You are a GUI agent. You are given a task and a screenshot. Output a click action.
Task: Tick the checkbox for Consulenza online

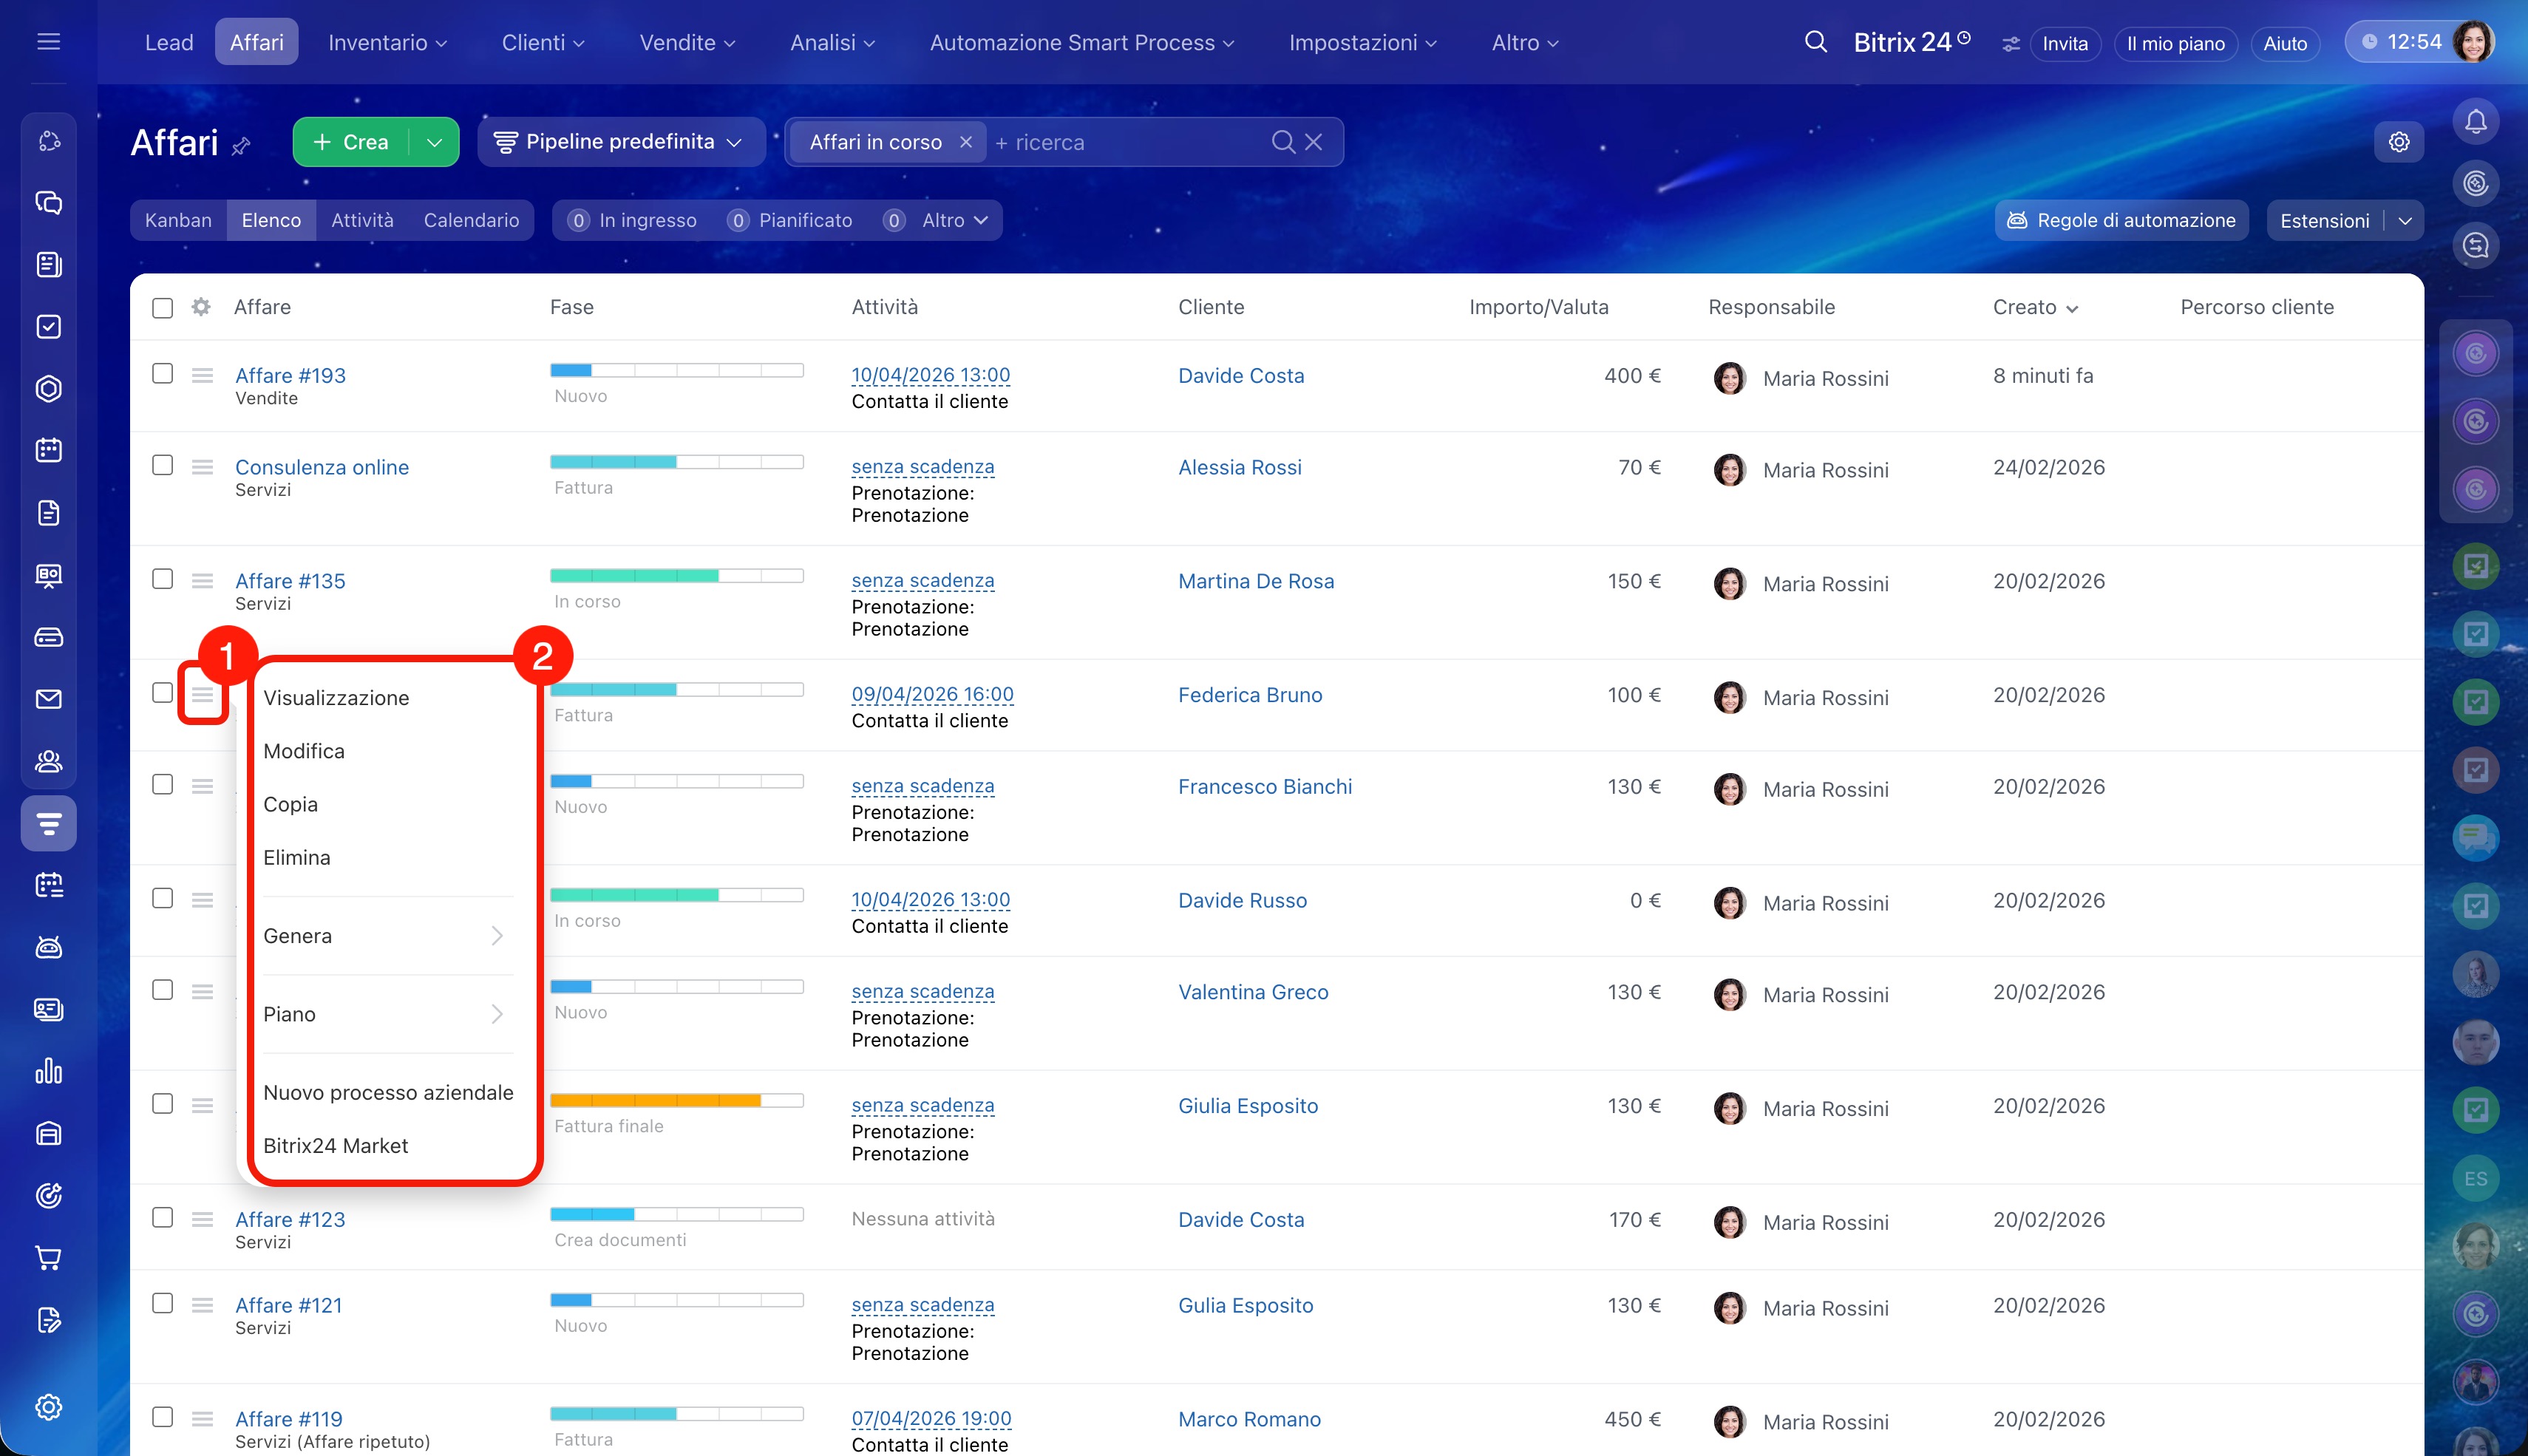coord(162,466)
